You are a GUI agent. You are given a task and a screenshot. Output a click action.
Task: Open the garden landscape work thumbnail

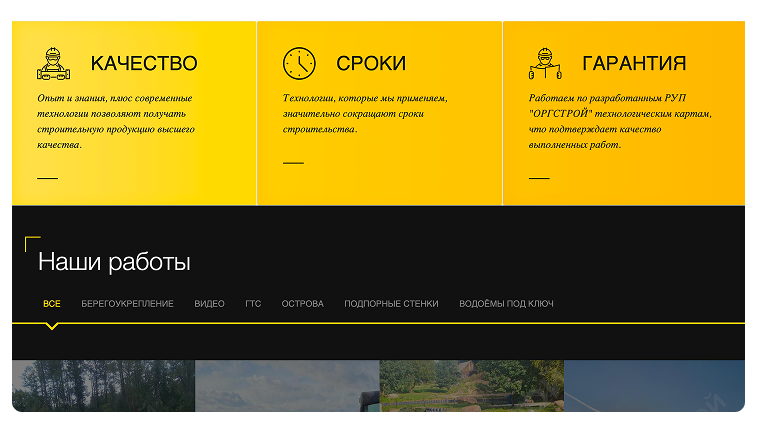[x=472, y=386]
